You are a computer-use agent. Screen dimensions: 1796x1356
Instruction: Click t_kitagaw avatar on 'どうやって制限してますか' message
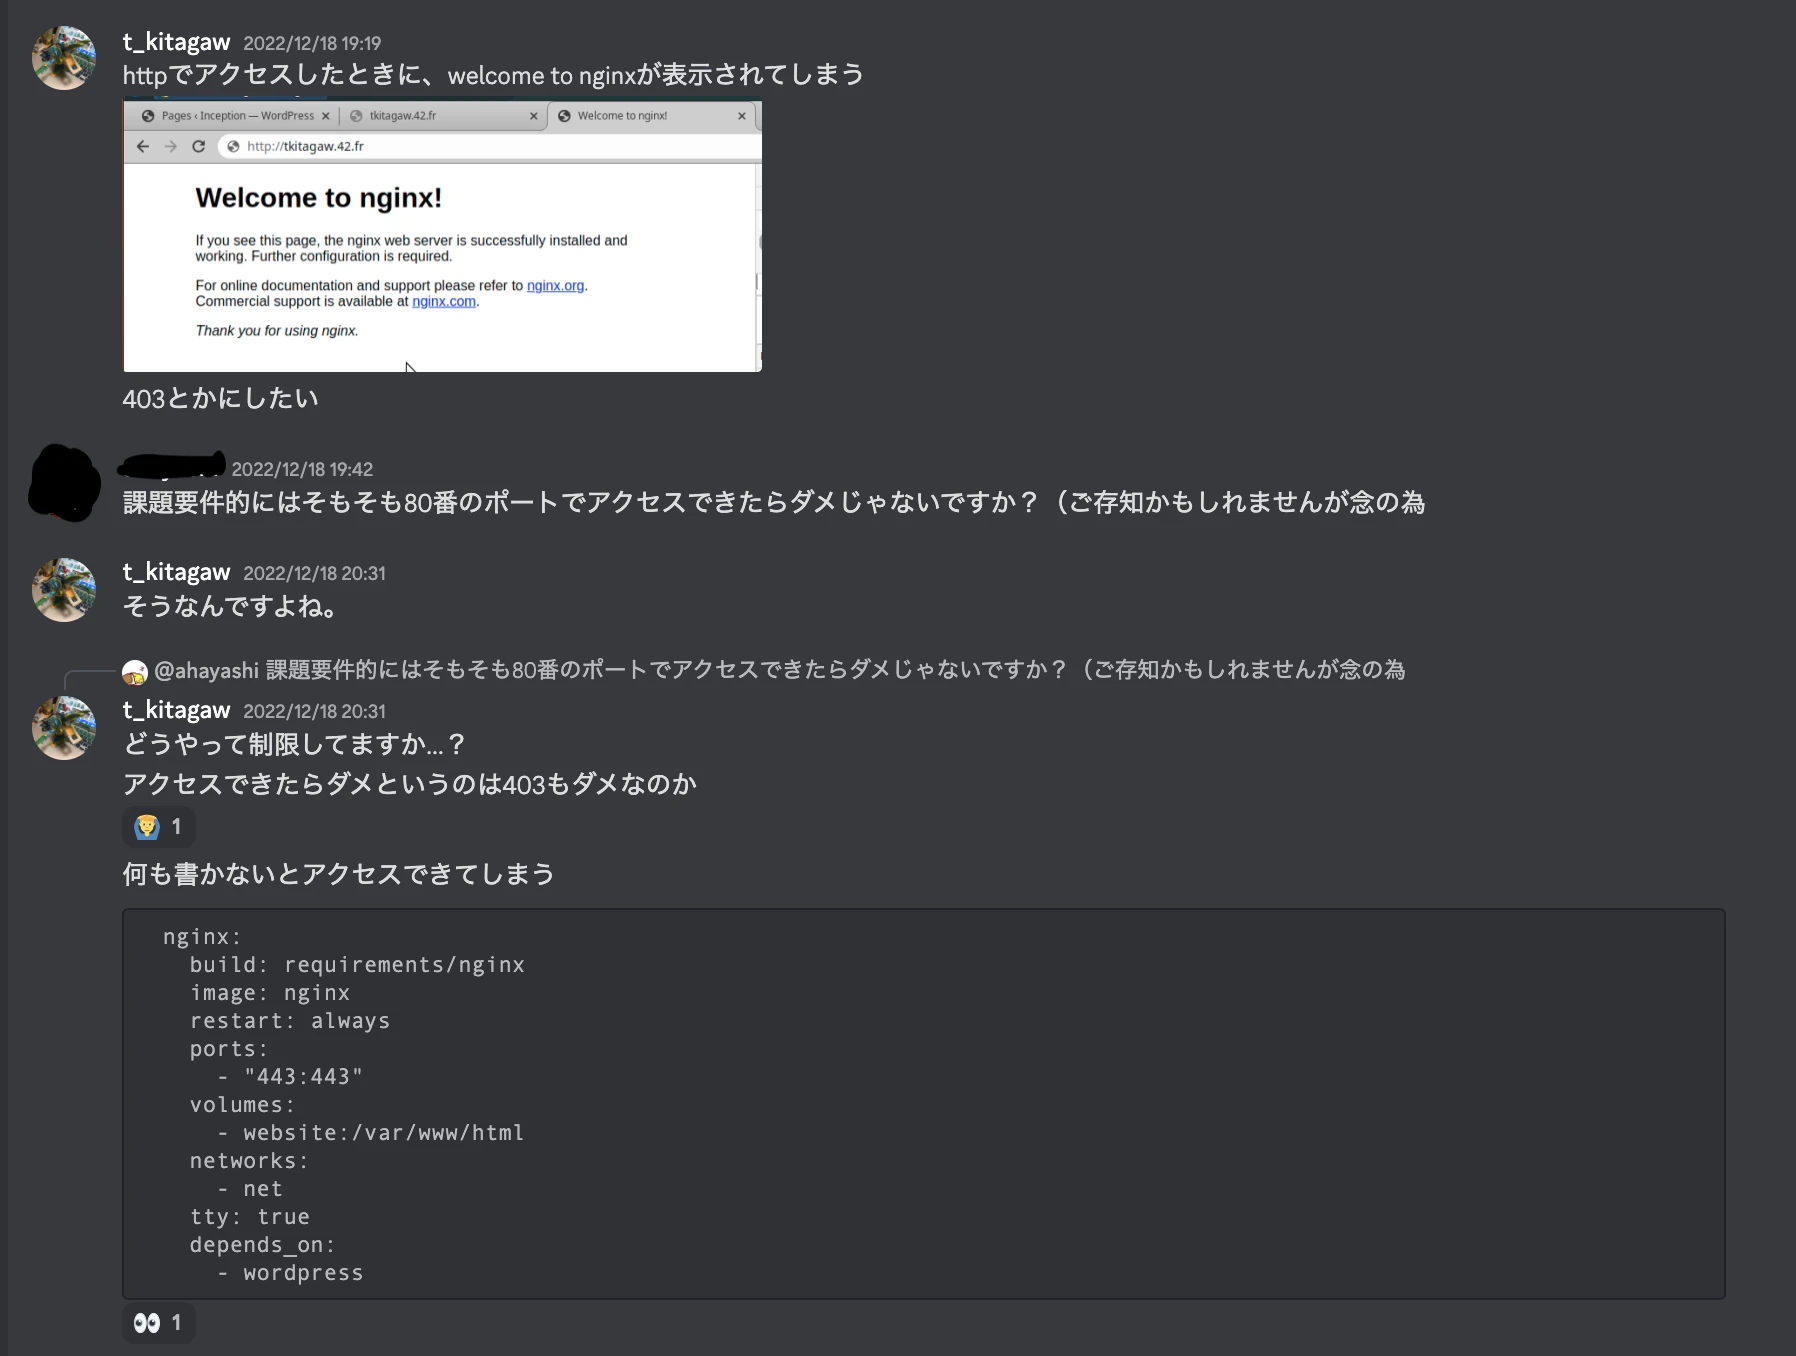(x=64, y=728)
